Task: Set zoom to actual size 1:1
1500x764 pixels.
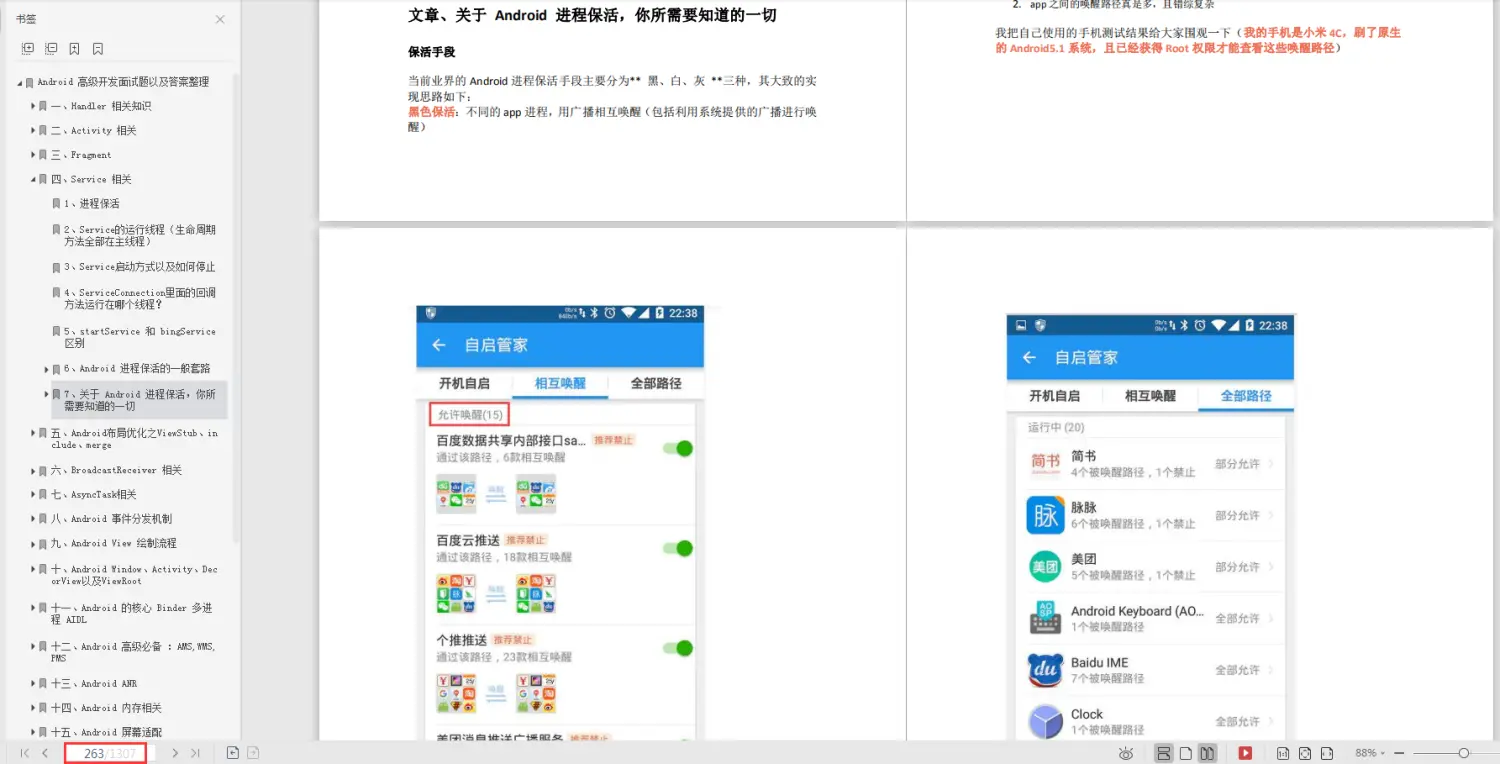Action: point(1283,753)
